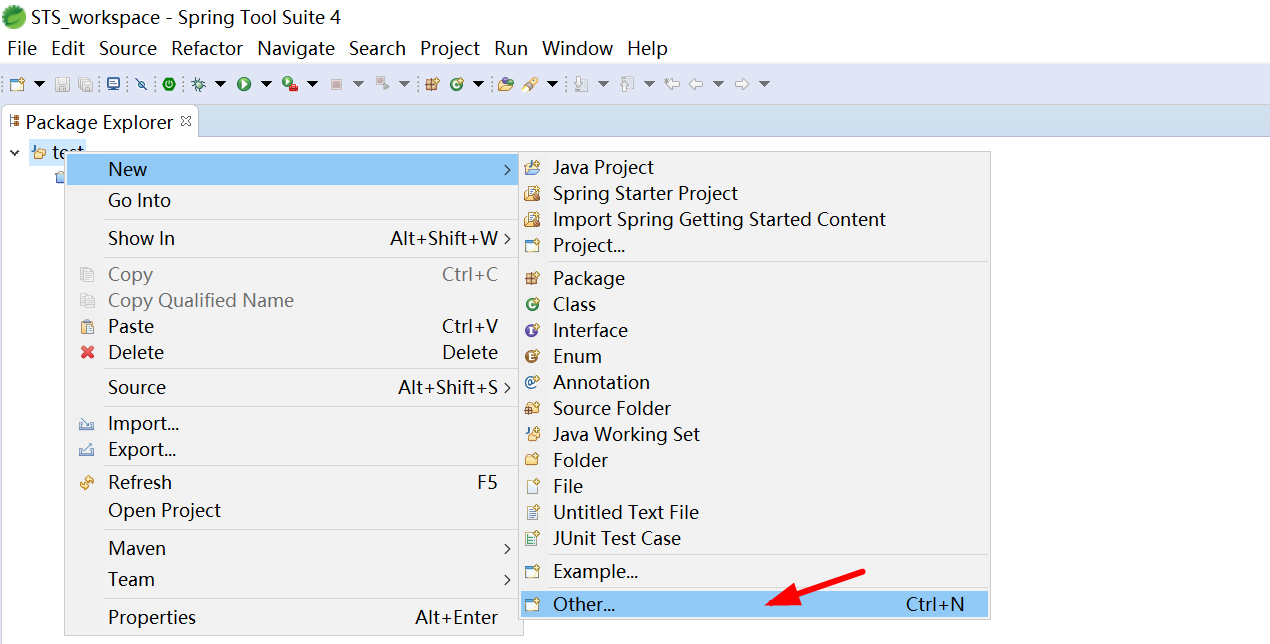This screenshot has height=644, width=1270.
Task: Select Spring Starter Project
Action: point(754,193)
